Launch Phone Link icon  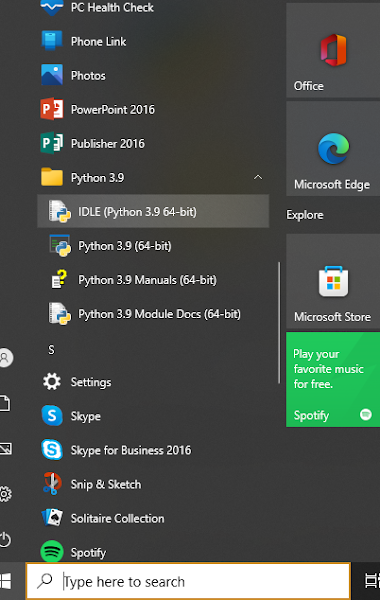coord(52,41)
